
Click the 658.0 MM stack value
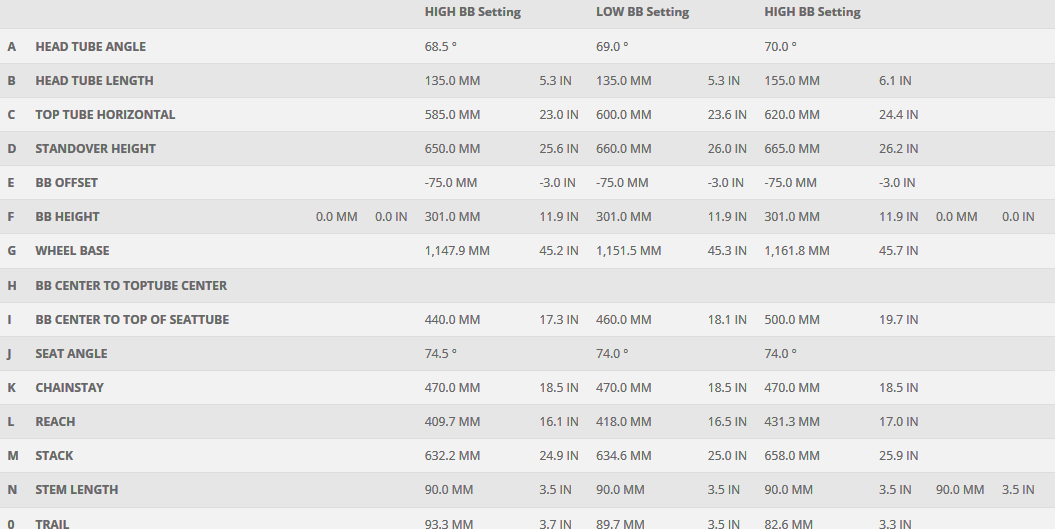792,456
